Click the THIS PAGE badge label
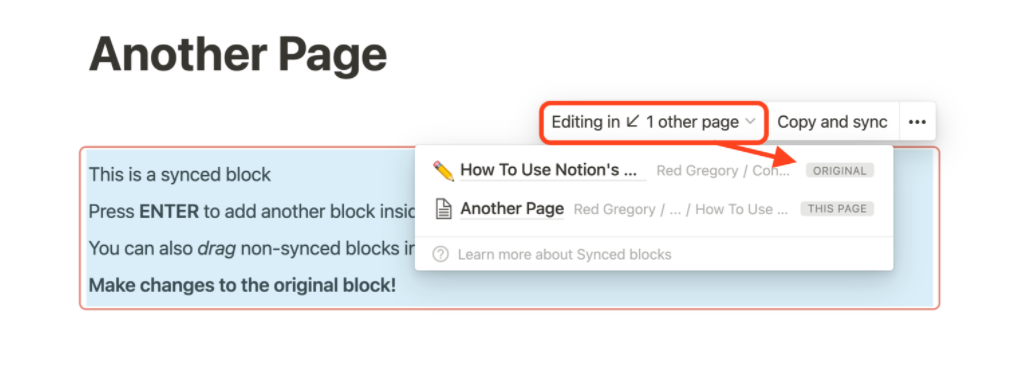1019x377 pixels. (837, 209)
